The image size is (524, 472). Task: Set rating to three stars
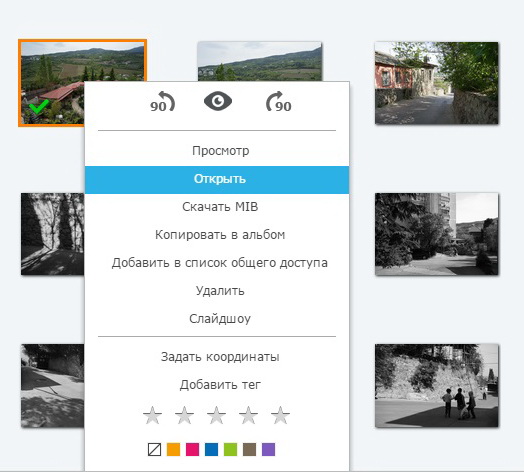pos(217,416)
